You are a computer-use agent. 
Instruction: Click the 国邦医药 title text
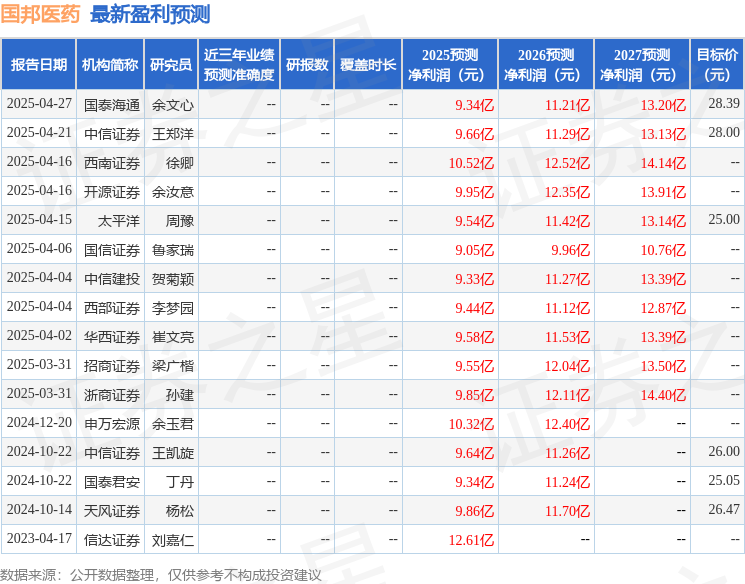[x=40, y=14]
